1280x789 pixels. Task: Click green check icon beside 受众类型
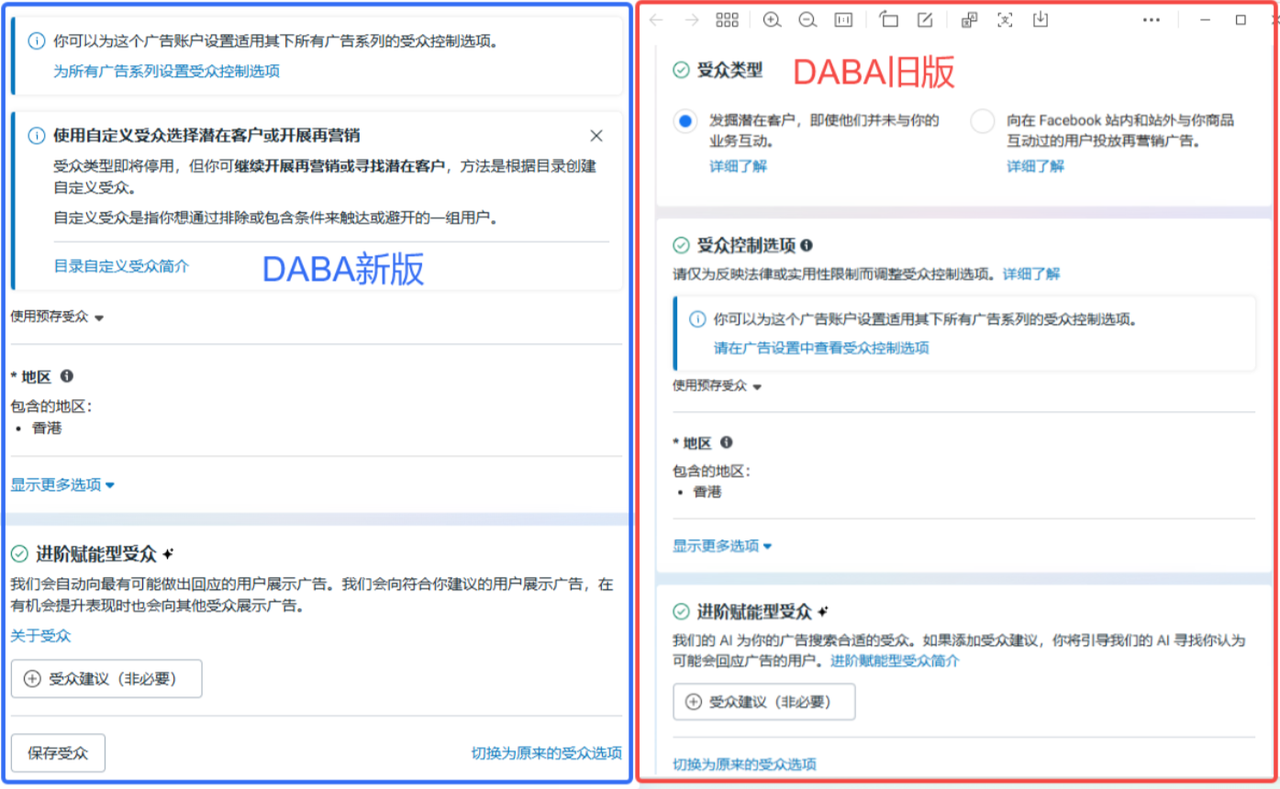coord(681,70)
